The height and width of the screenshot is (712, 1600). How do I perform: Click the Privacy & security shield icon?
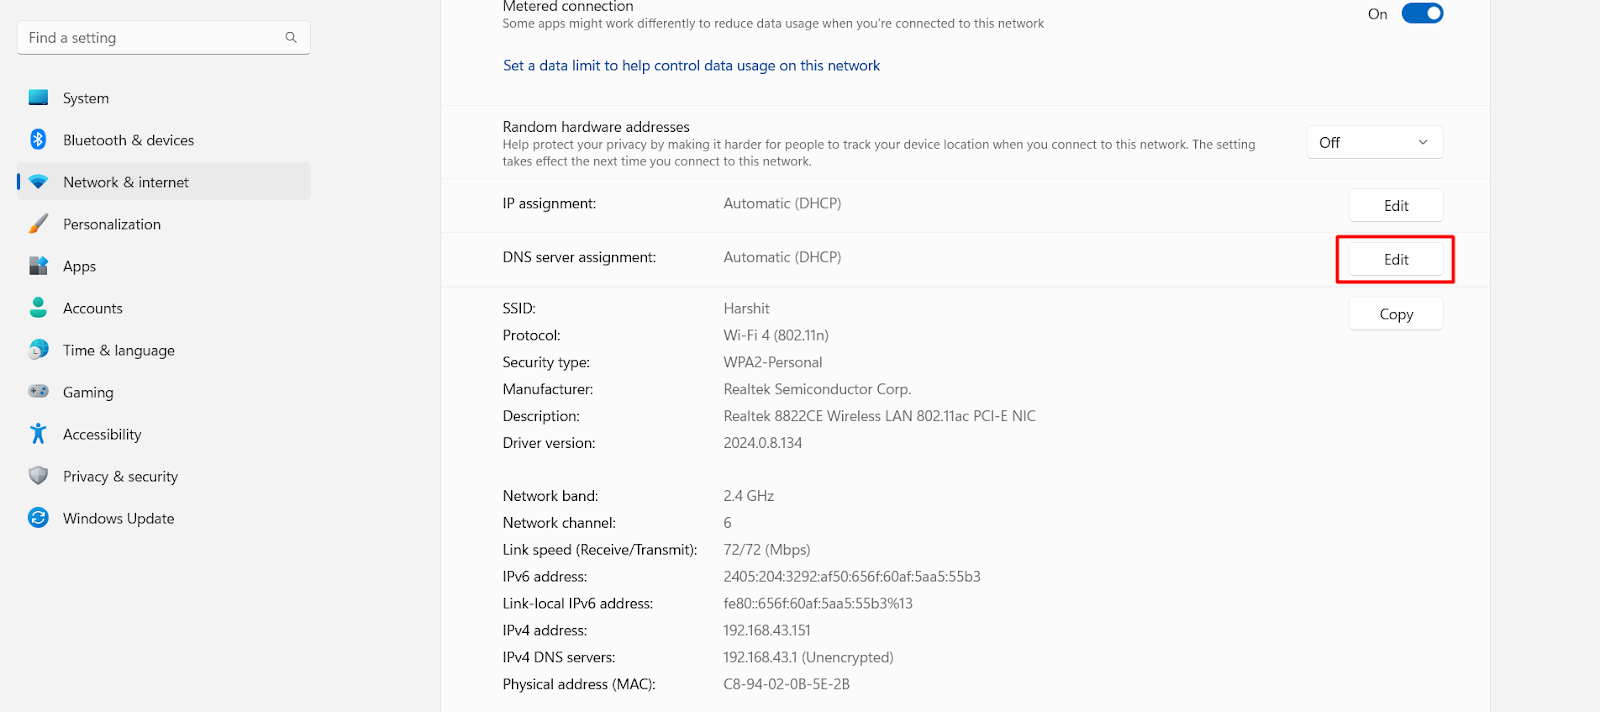(x=38, y=476)
